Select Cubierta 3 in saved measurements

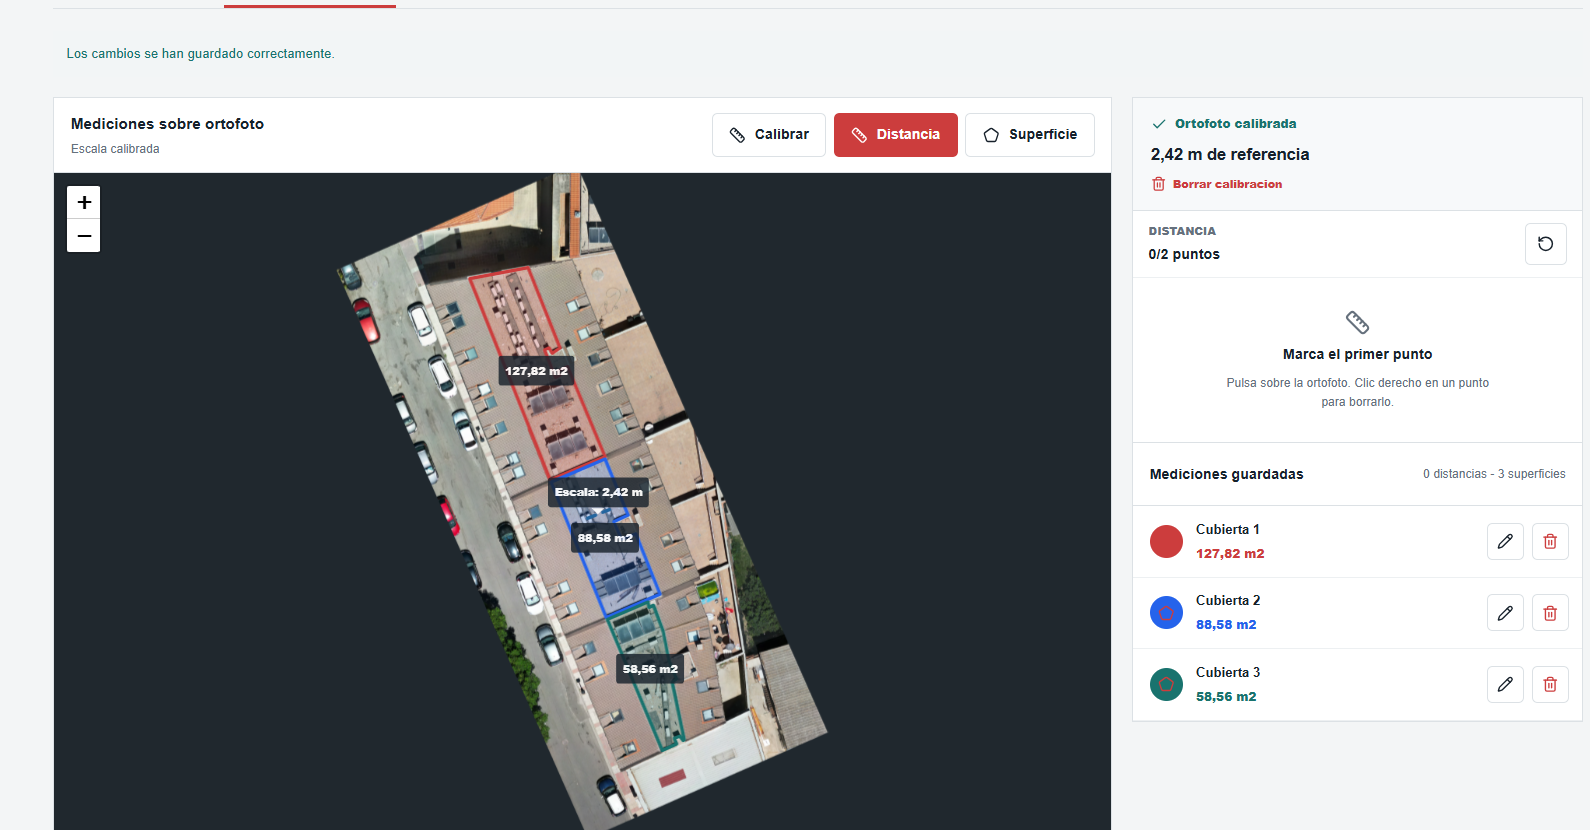[1357, 685]
